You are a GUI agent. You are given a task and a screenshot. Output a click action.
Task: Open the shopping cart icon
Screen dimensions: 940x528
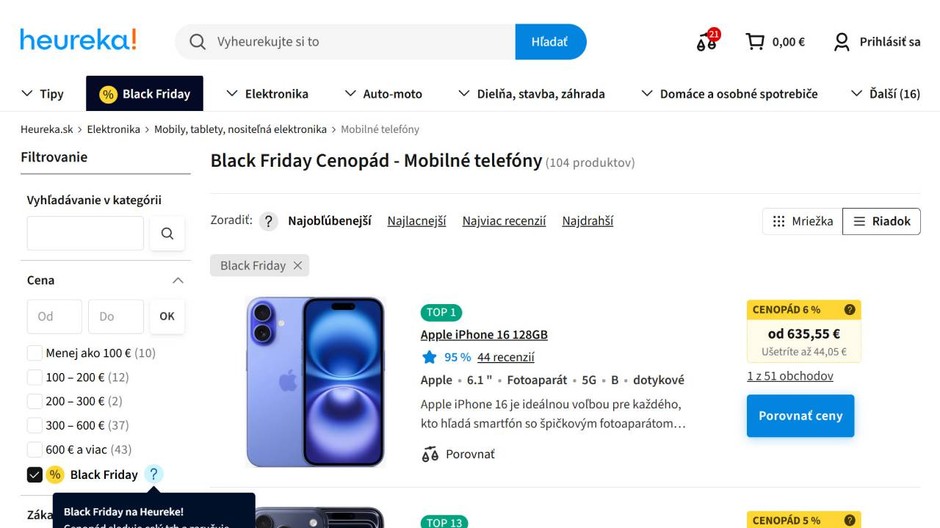pyautogui.click(x=755, y=42)
